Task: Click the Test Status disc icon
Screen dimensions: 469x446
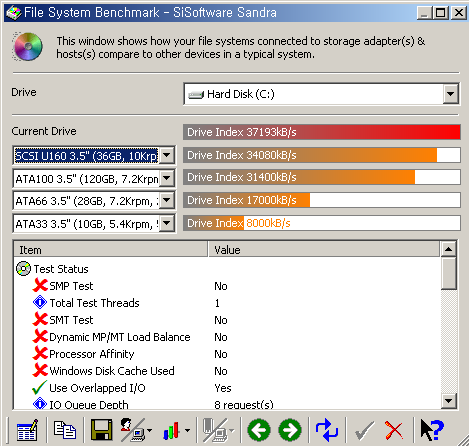Action: coord(23,269)
